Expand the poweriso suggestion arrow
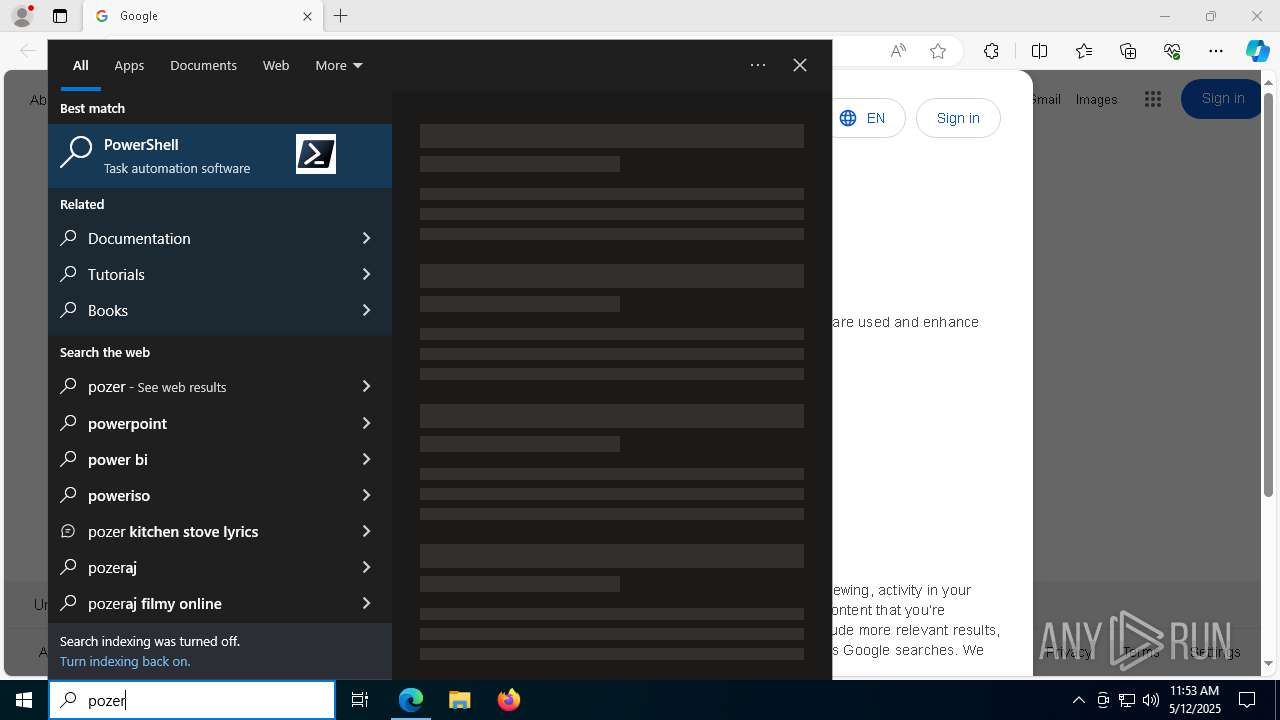 pyautogui.click(x=366, y=495)
